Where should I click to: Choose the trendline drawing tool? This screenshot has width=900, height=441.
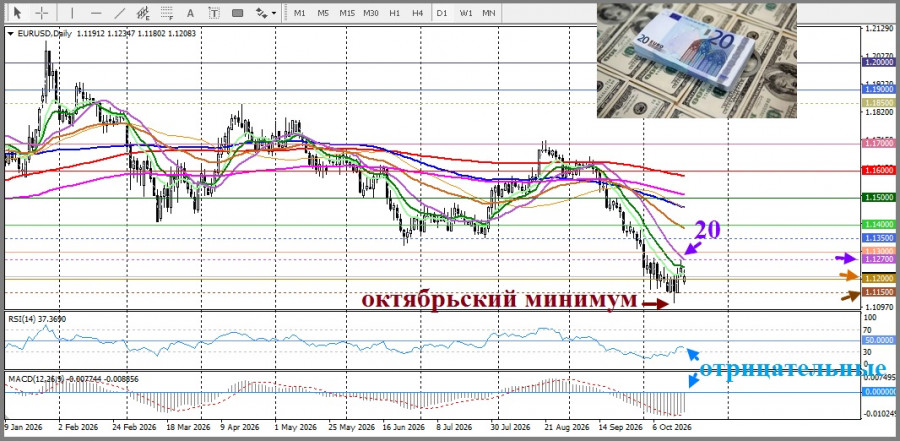[x=120, y=12]
